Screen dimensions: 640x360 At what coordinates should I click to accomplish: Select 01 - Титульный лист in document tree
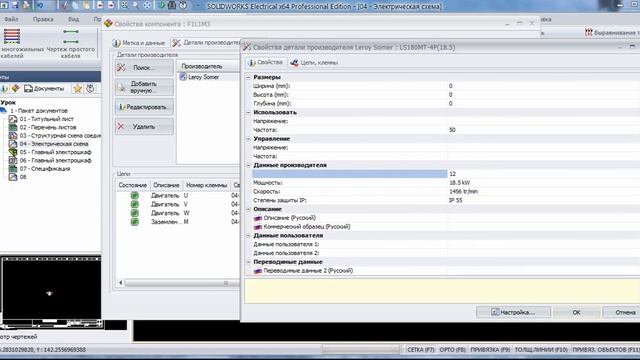click(47, 119)
